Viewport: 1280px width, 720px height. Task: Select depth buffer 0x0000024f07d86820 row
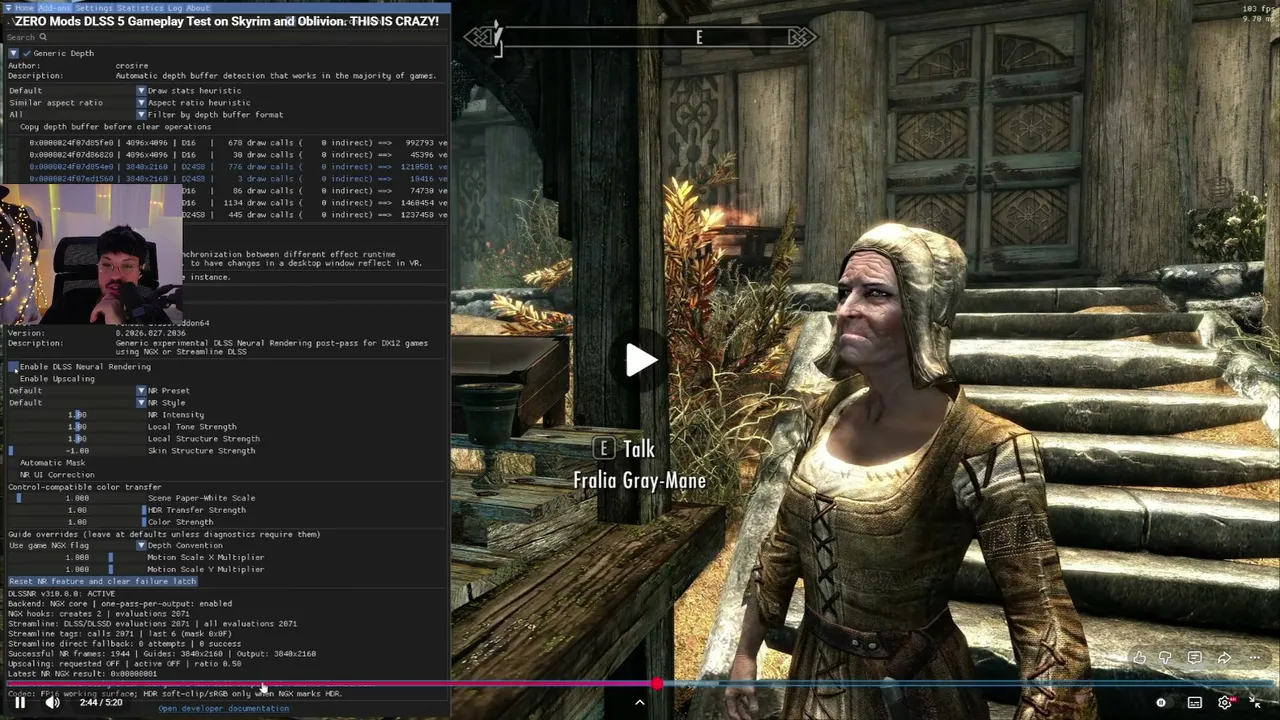pos(238,155)
